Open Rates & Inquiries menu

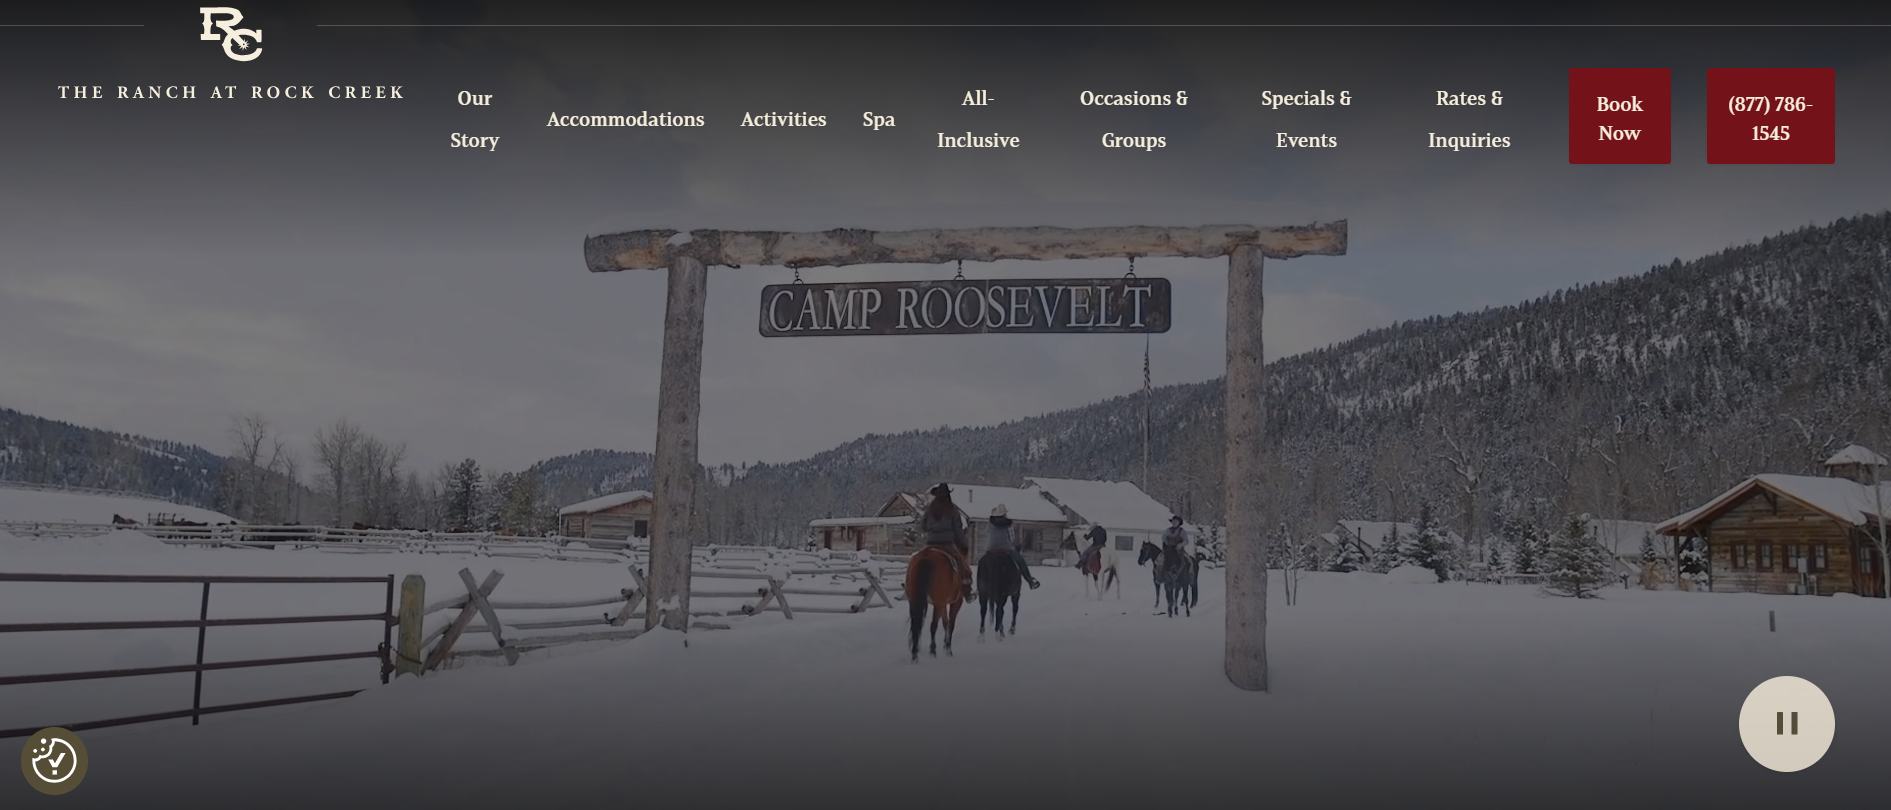click(x=1469, y=119)
